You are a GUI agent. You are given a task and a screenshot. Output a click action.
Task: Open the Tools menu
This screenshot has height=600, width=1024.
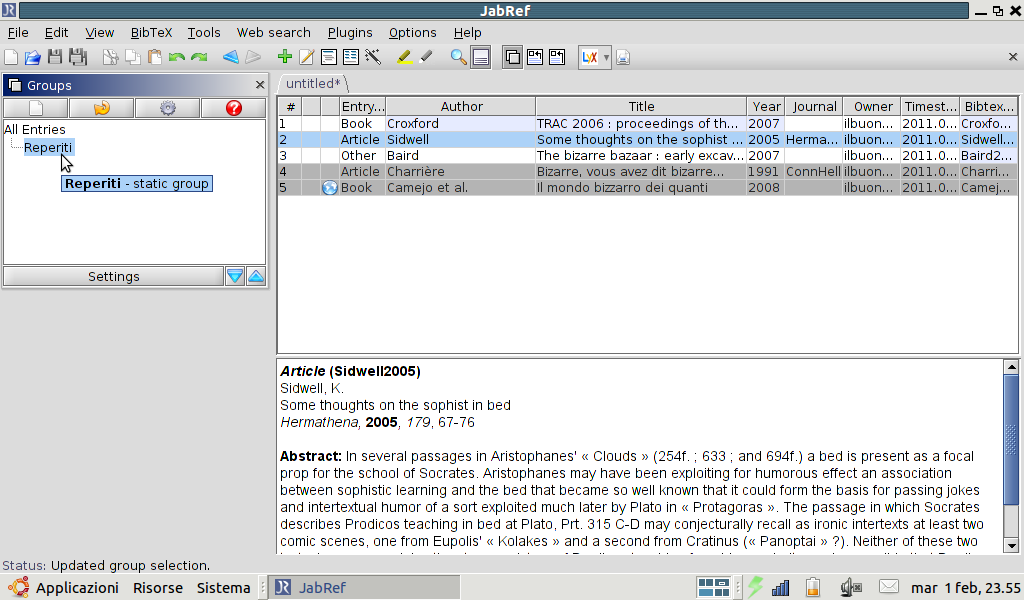tap(204, 33)
